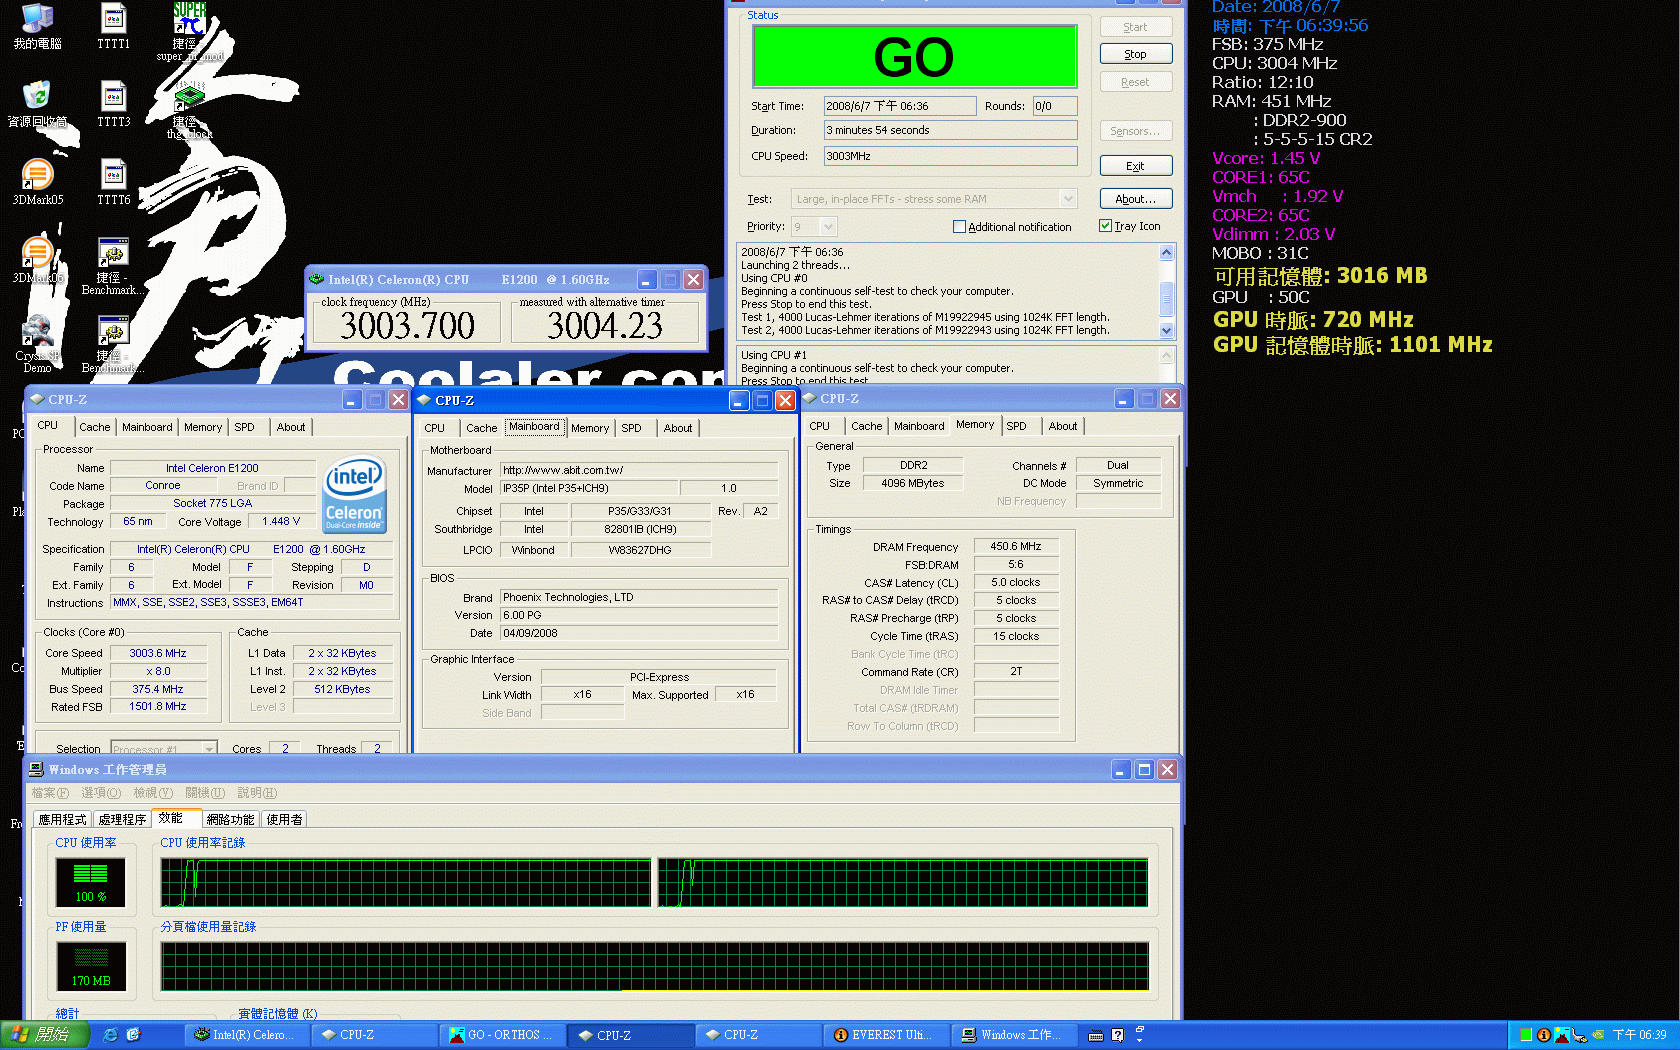Open the Priority dropdown in ORTHOS

pyautogui.click(x=828, y=227)
